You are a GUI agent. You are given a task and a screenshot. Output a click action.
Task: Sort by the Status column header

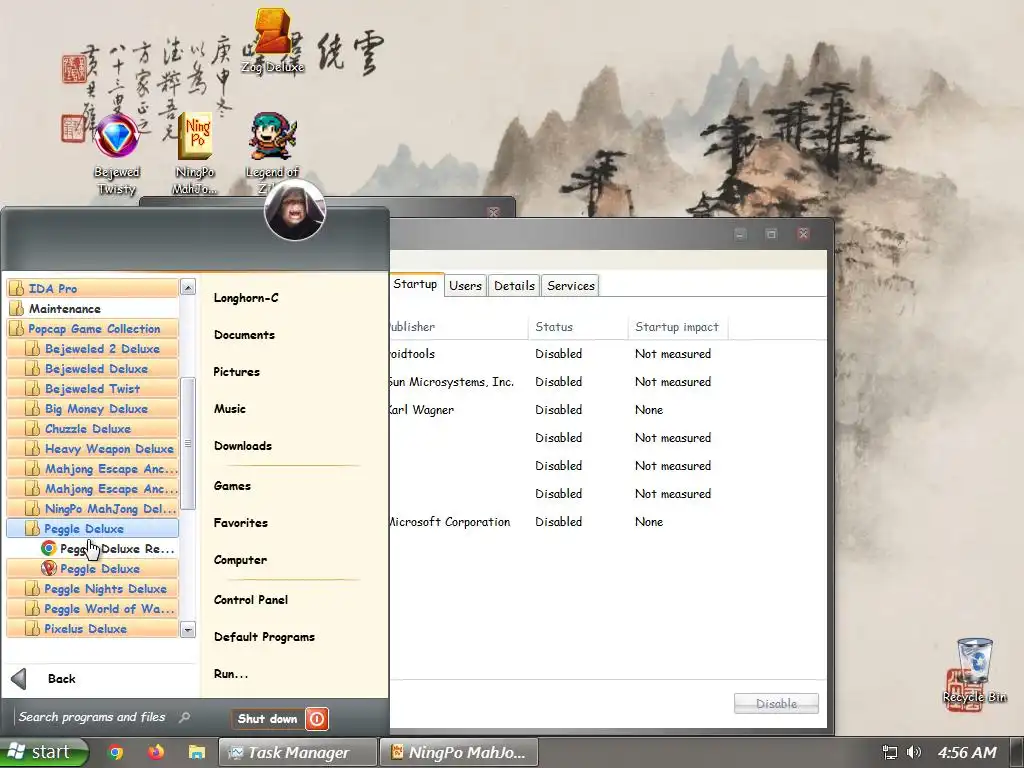(578, 327)
